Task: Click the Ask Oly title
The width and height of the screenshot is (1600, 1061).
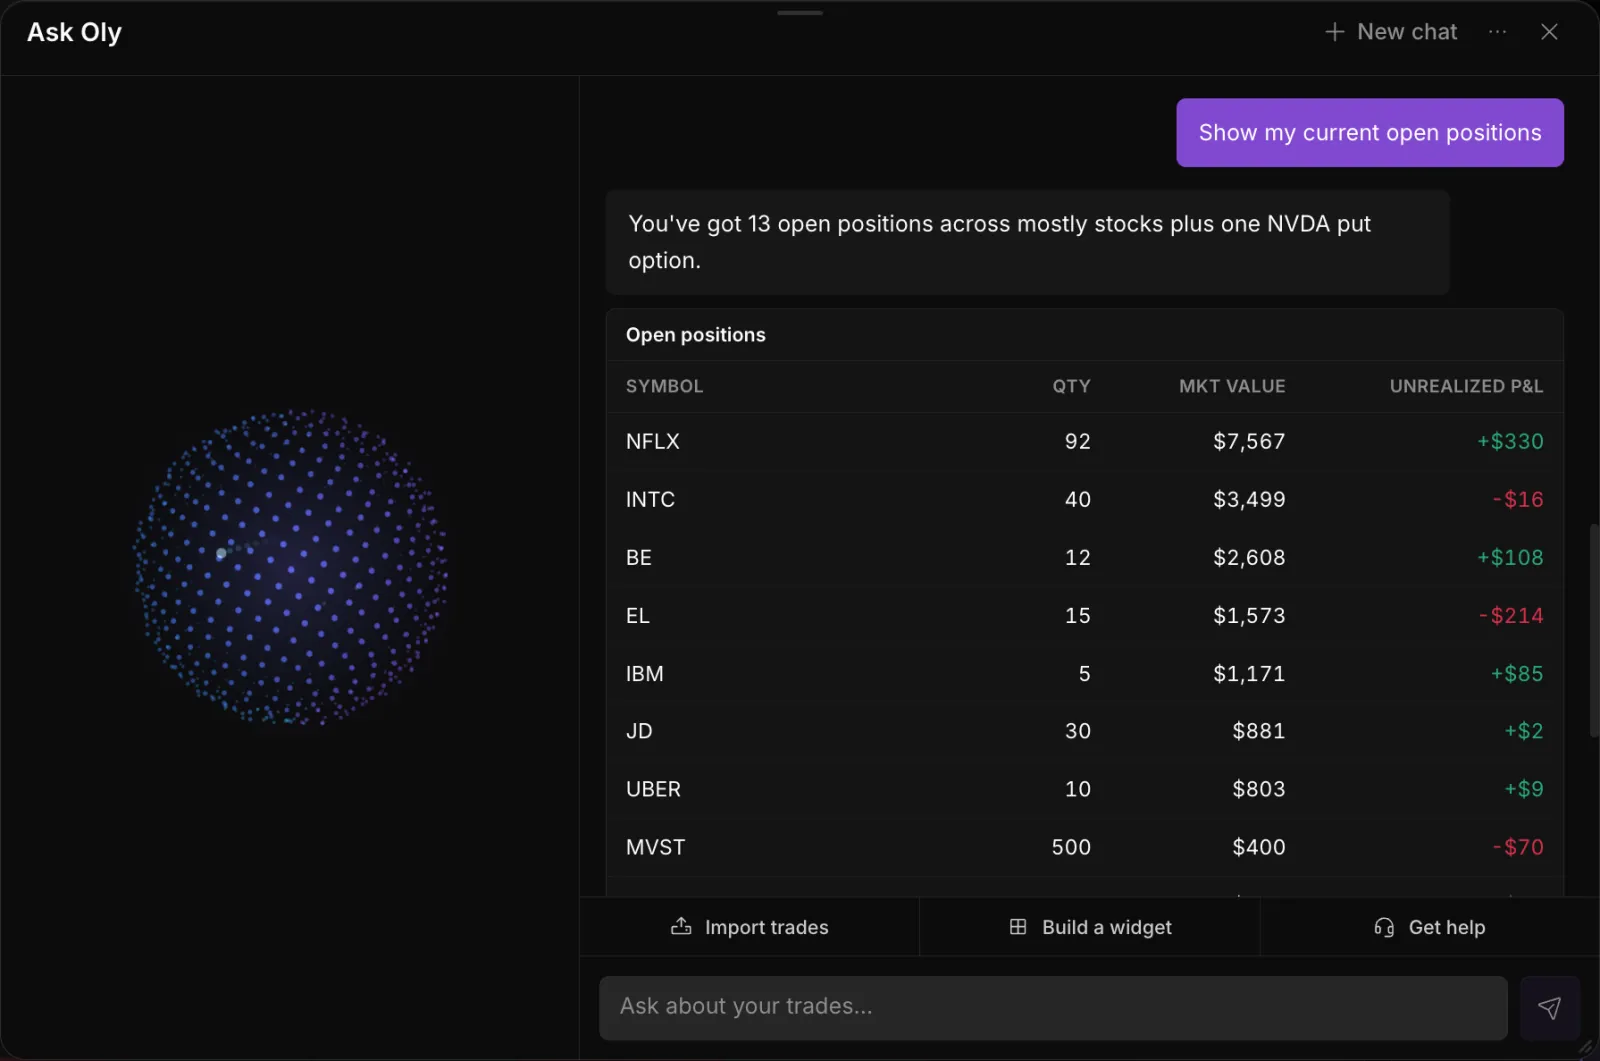Action: (74, 32)
